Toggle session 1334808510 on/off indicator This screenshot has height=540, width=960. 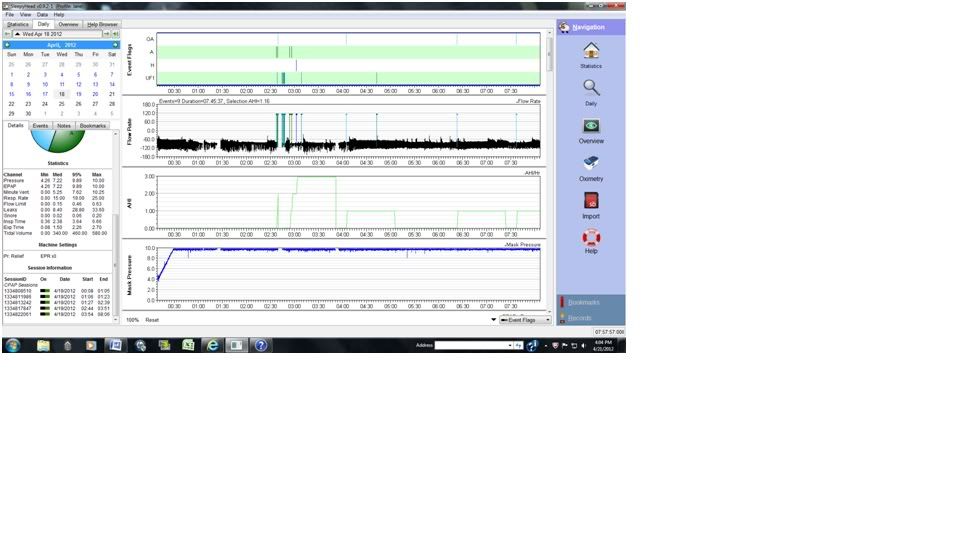pos(45,291)
